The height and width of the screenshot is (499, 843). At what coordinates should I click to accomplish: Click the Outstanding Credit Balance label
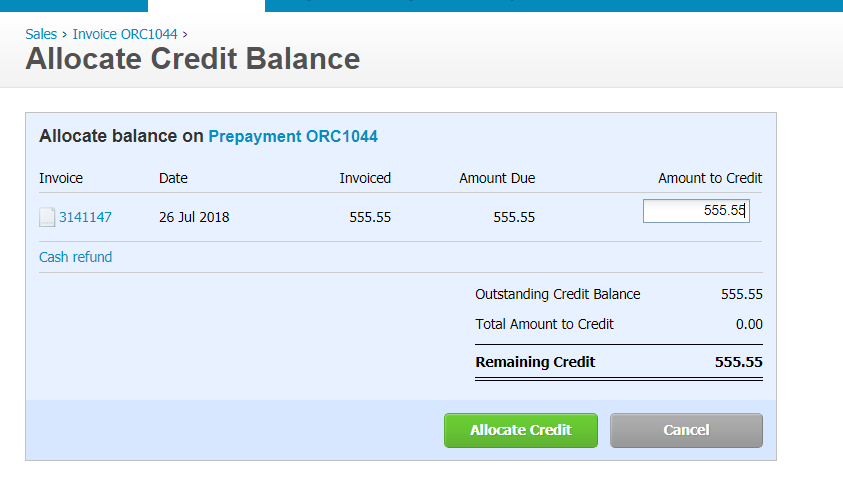558,294
